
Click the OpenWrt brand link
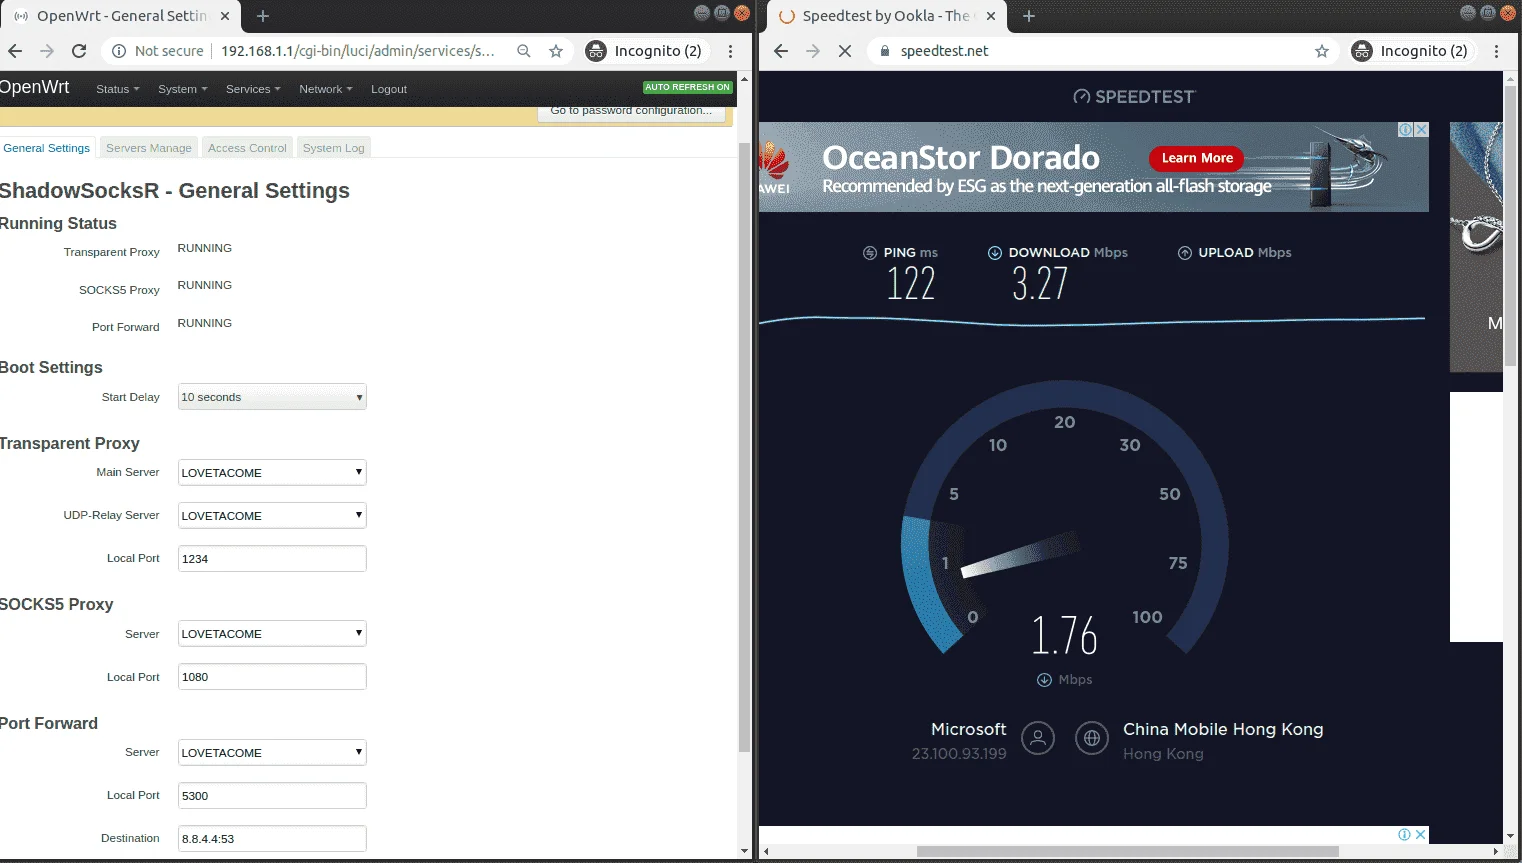click(x=35, y=87)
